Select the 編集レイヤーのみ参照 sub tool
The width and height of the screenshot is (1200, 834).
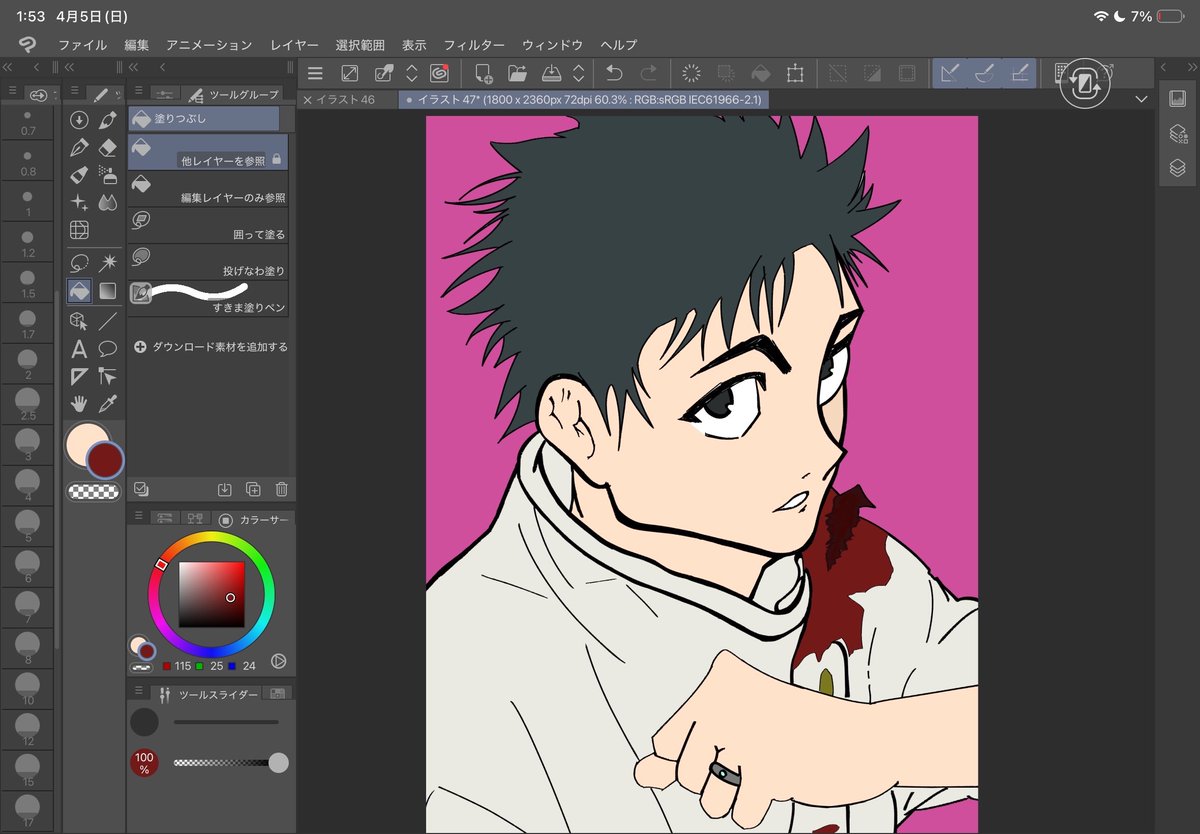tap(208, 189)
